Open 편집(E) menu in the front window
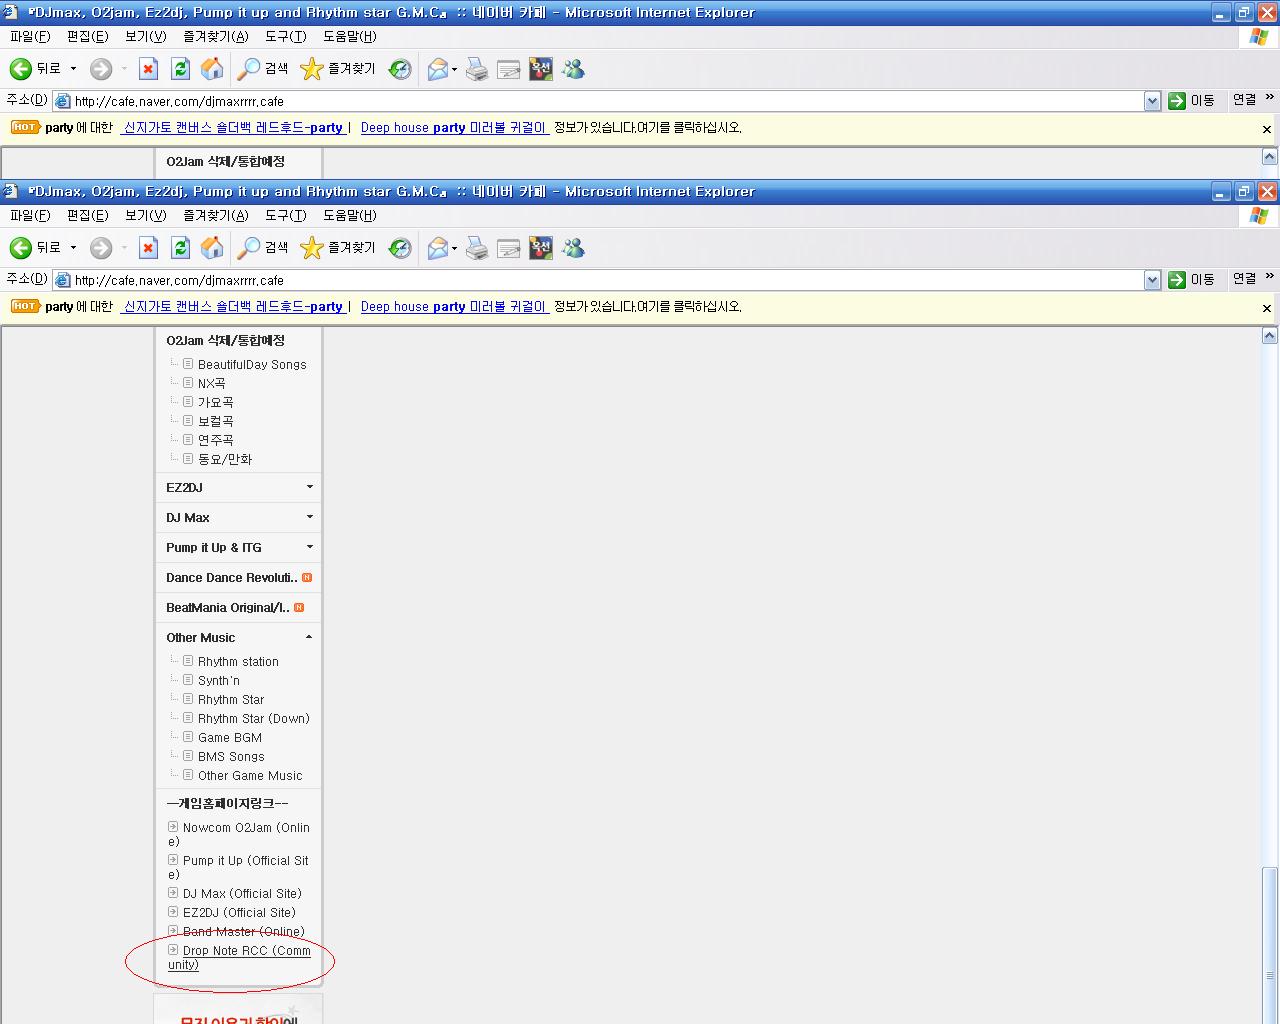 [87, 215]
